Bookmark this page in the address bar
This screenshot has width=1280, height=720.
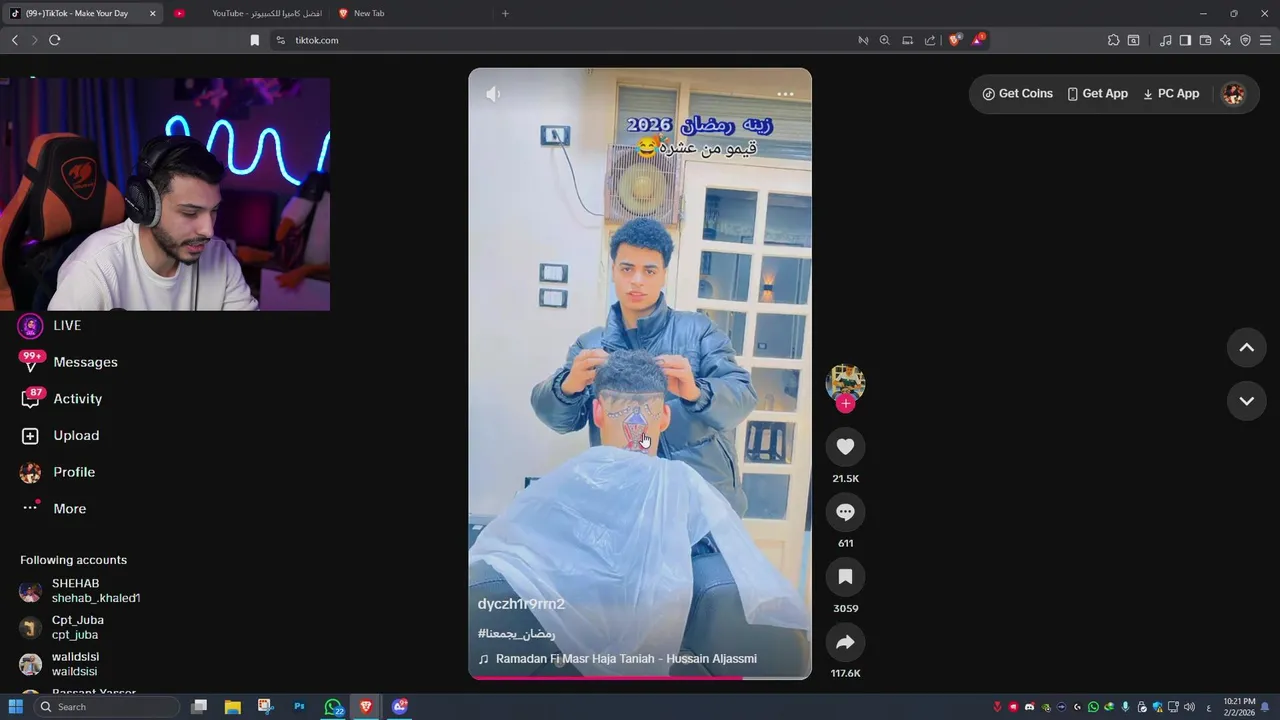(x=254, y=40)
